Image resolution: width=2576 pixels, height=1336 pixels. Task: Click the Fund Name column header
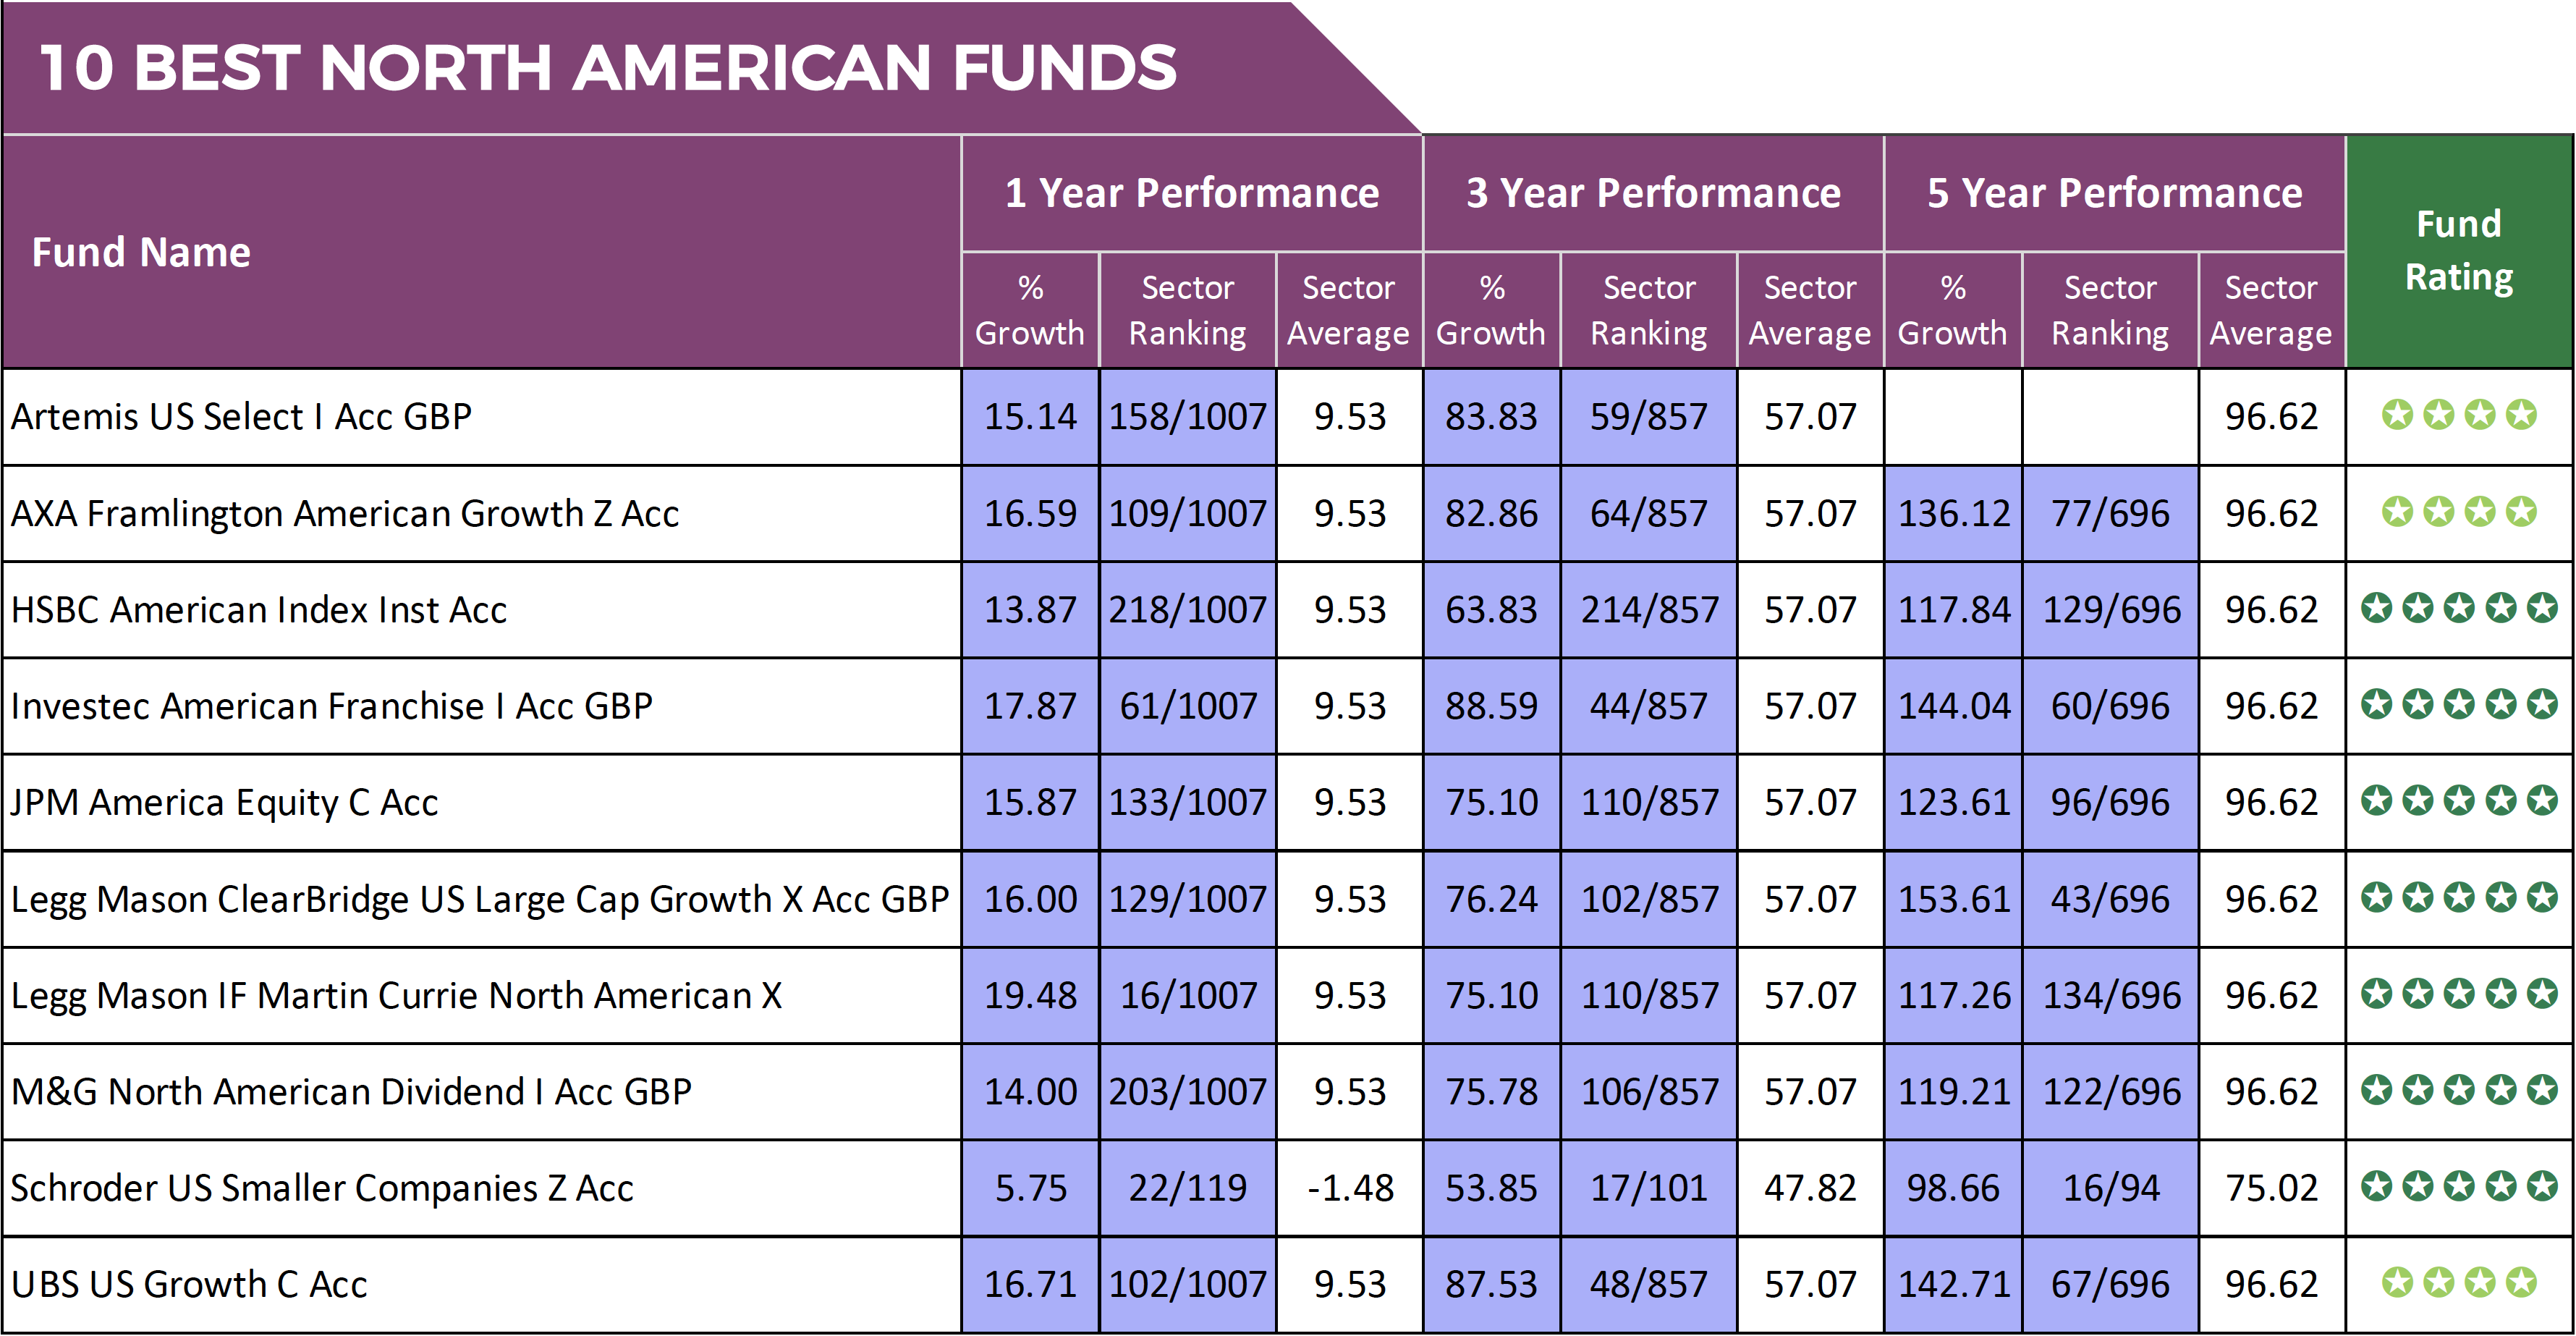pos(141,252)
